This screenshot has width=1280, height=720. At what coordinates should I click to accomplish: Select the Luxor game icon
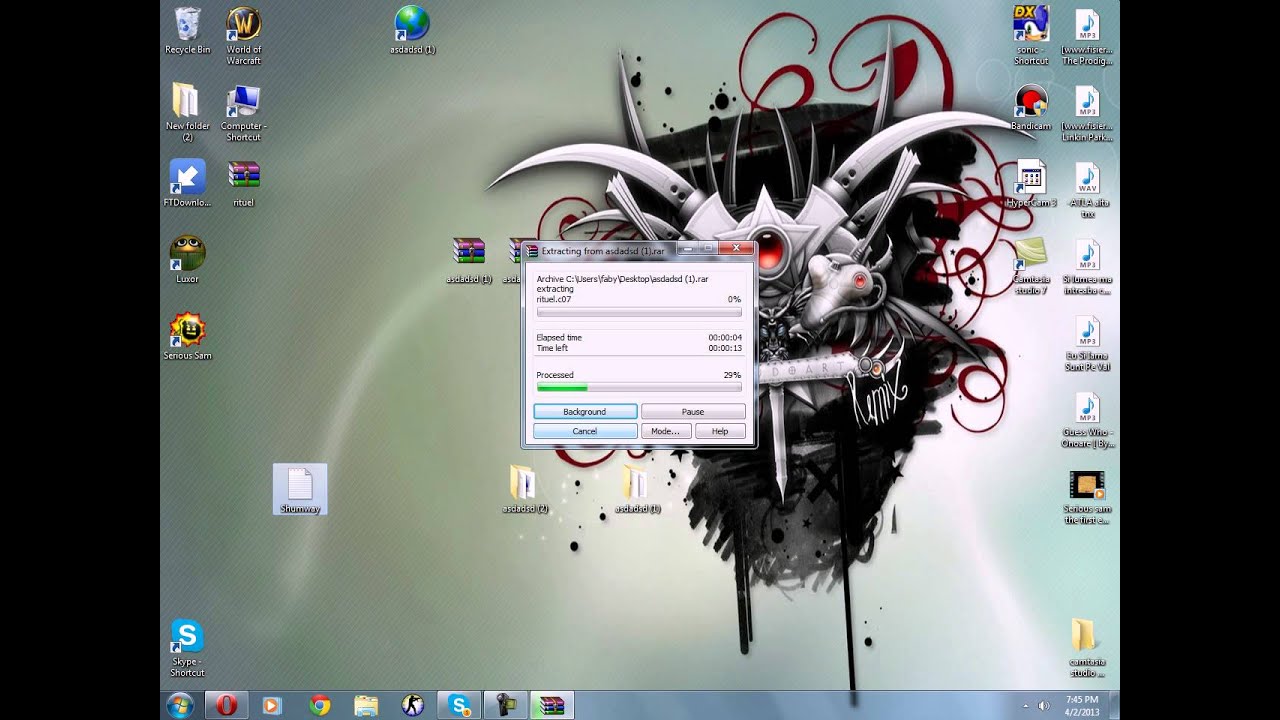(x=187, y=259)
